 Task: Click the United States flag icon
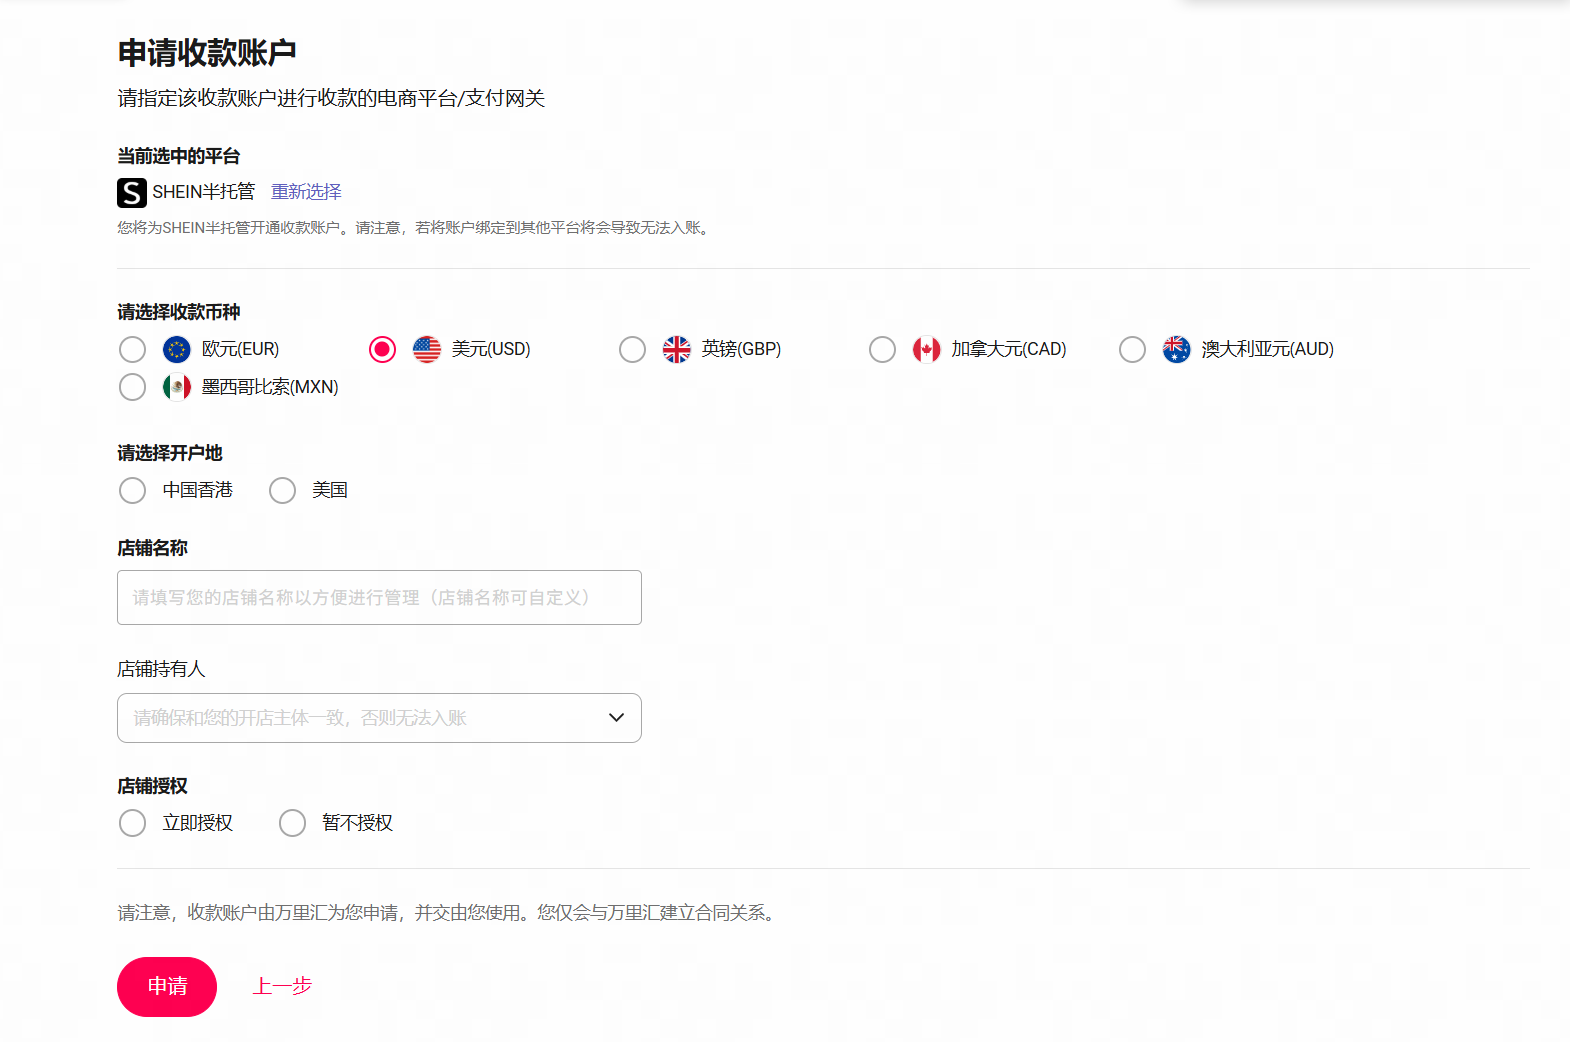pyautogui.click(x=426, y=349)
